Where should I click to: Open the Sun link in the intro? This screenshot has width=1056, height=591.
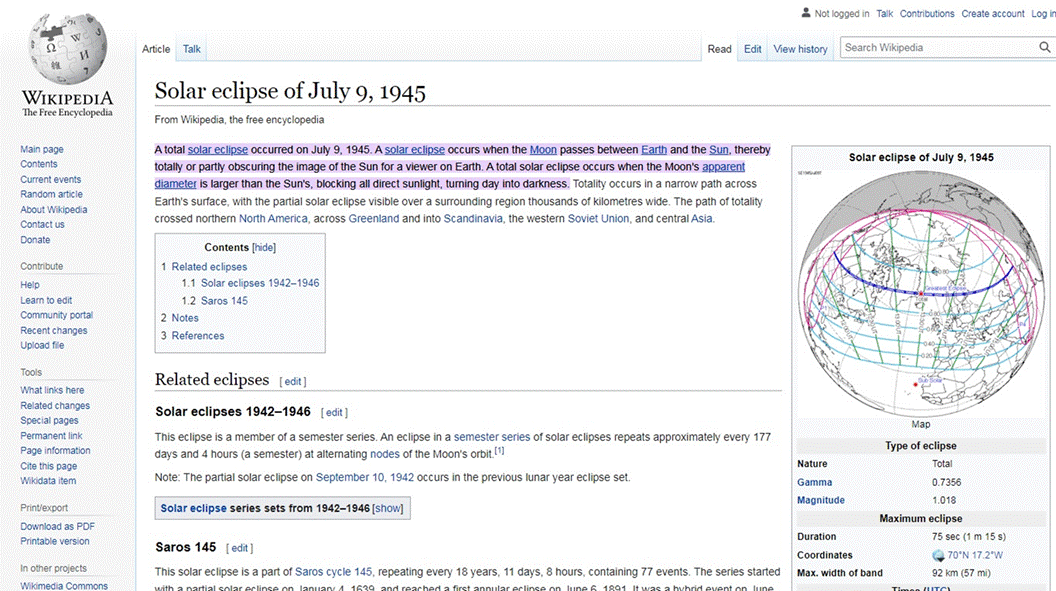(x=719, y=150)
